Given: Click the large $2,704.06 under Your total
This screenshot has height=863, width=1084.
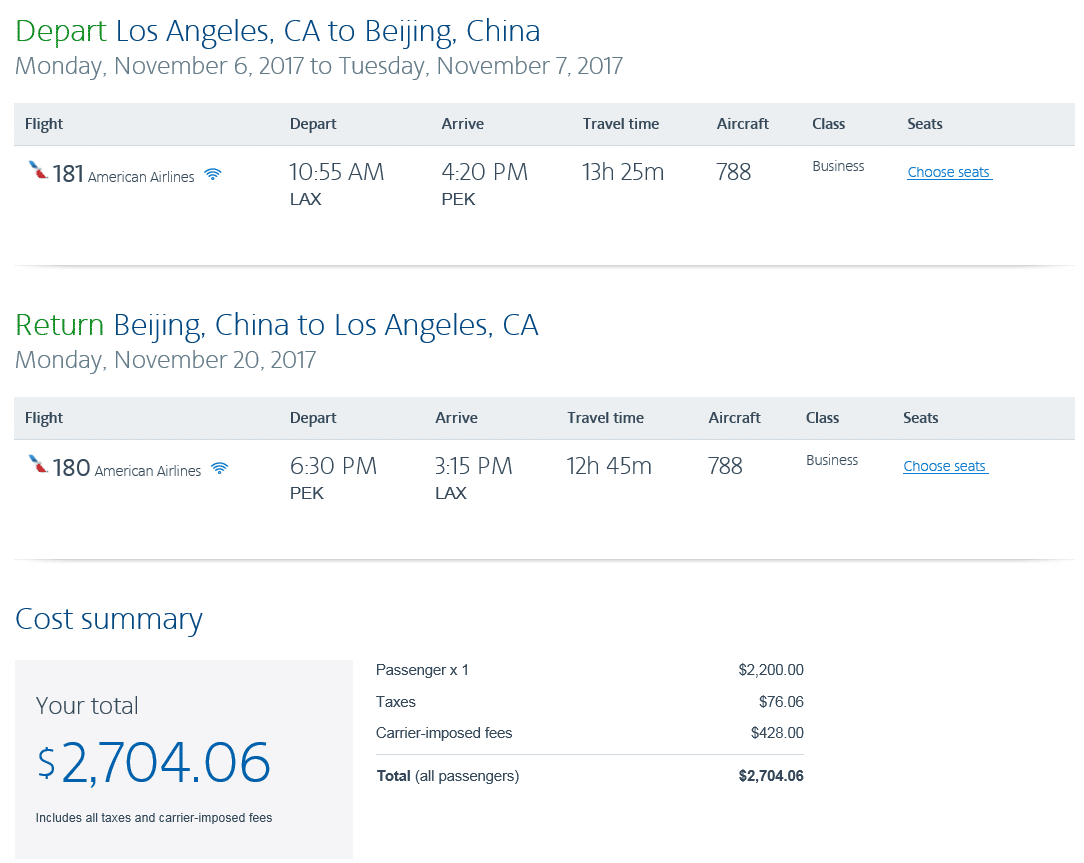Looking at the screenshot, I should 154,762.
